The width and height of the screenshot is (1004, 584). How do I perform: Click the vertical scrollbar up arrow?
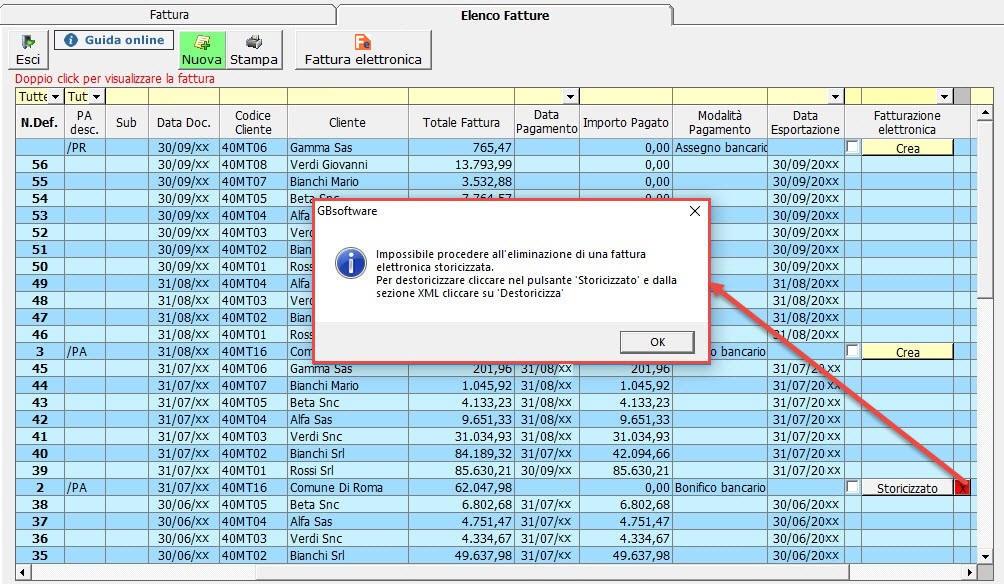[985, 113]
